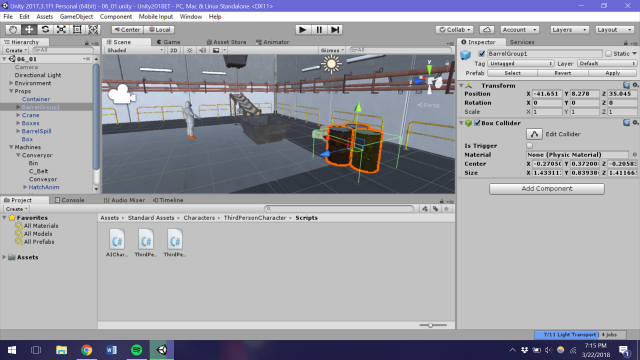
Task: Open the Layers dropdown
Action: coord(569,30)
